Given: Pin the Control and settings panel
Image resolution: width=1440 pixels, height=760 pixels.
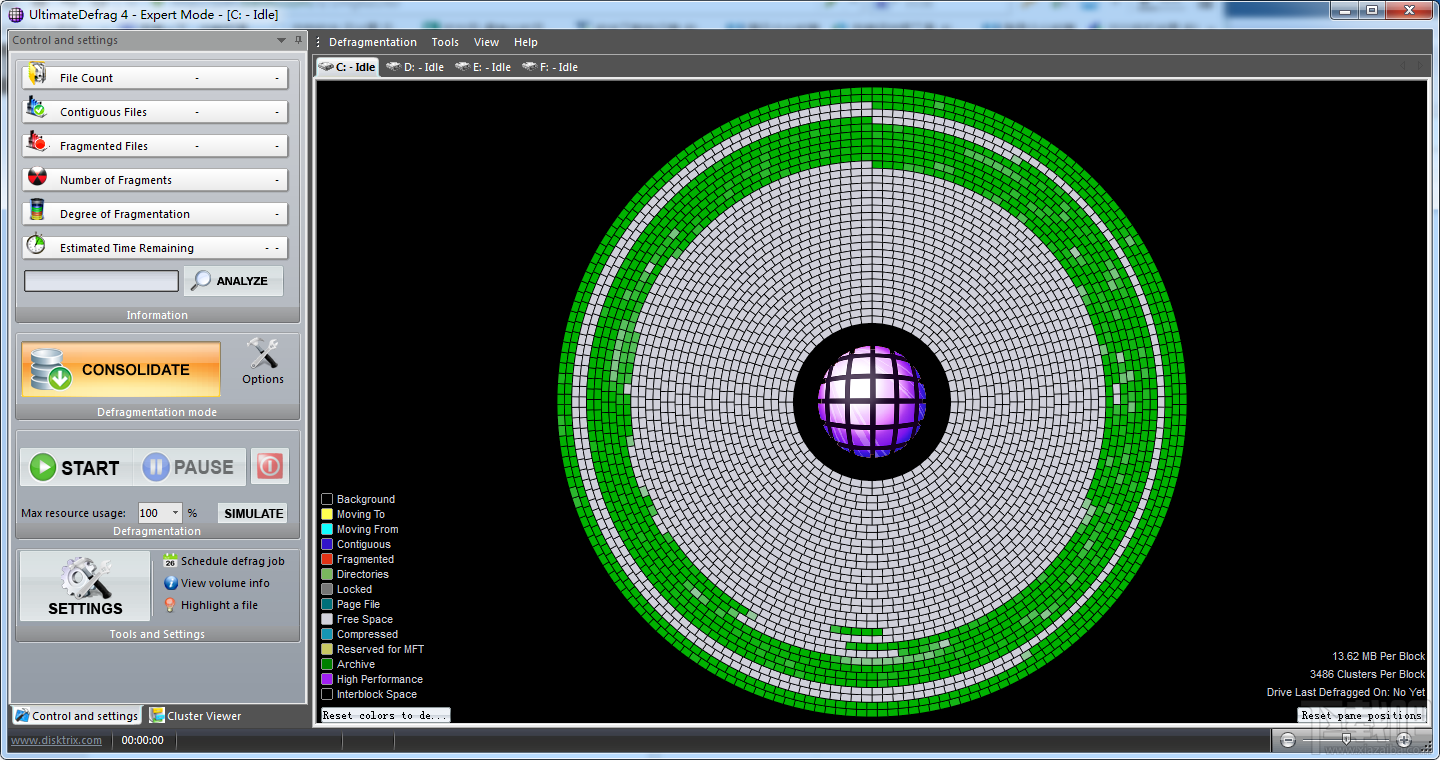Looking at the screenshot, I should 298,40.
